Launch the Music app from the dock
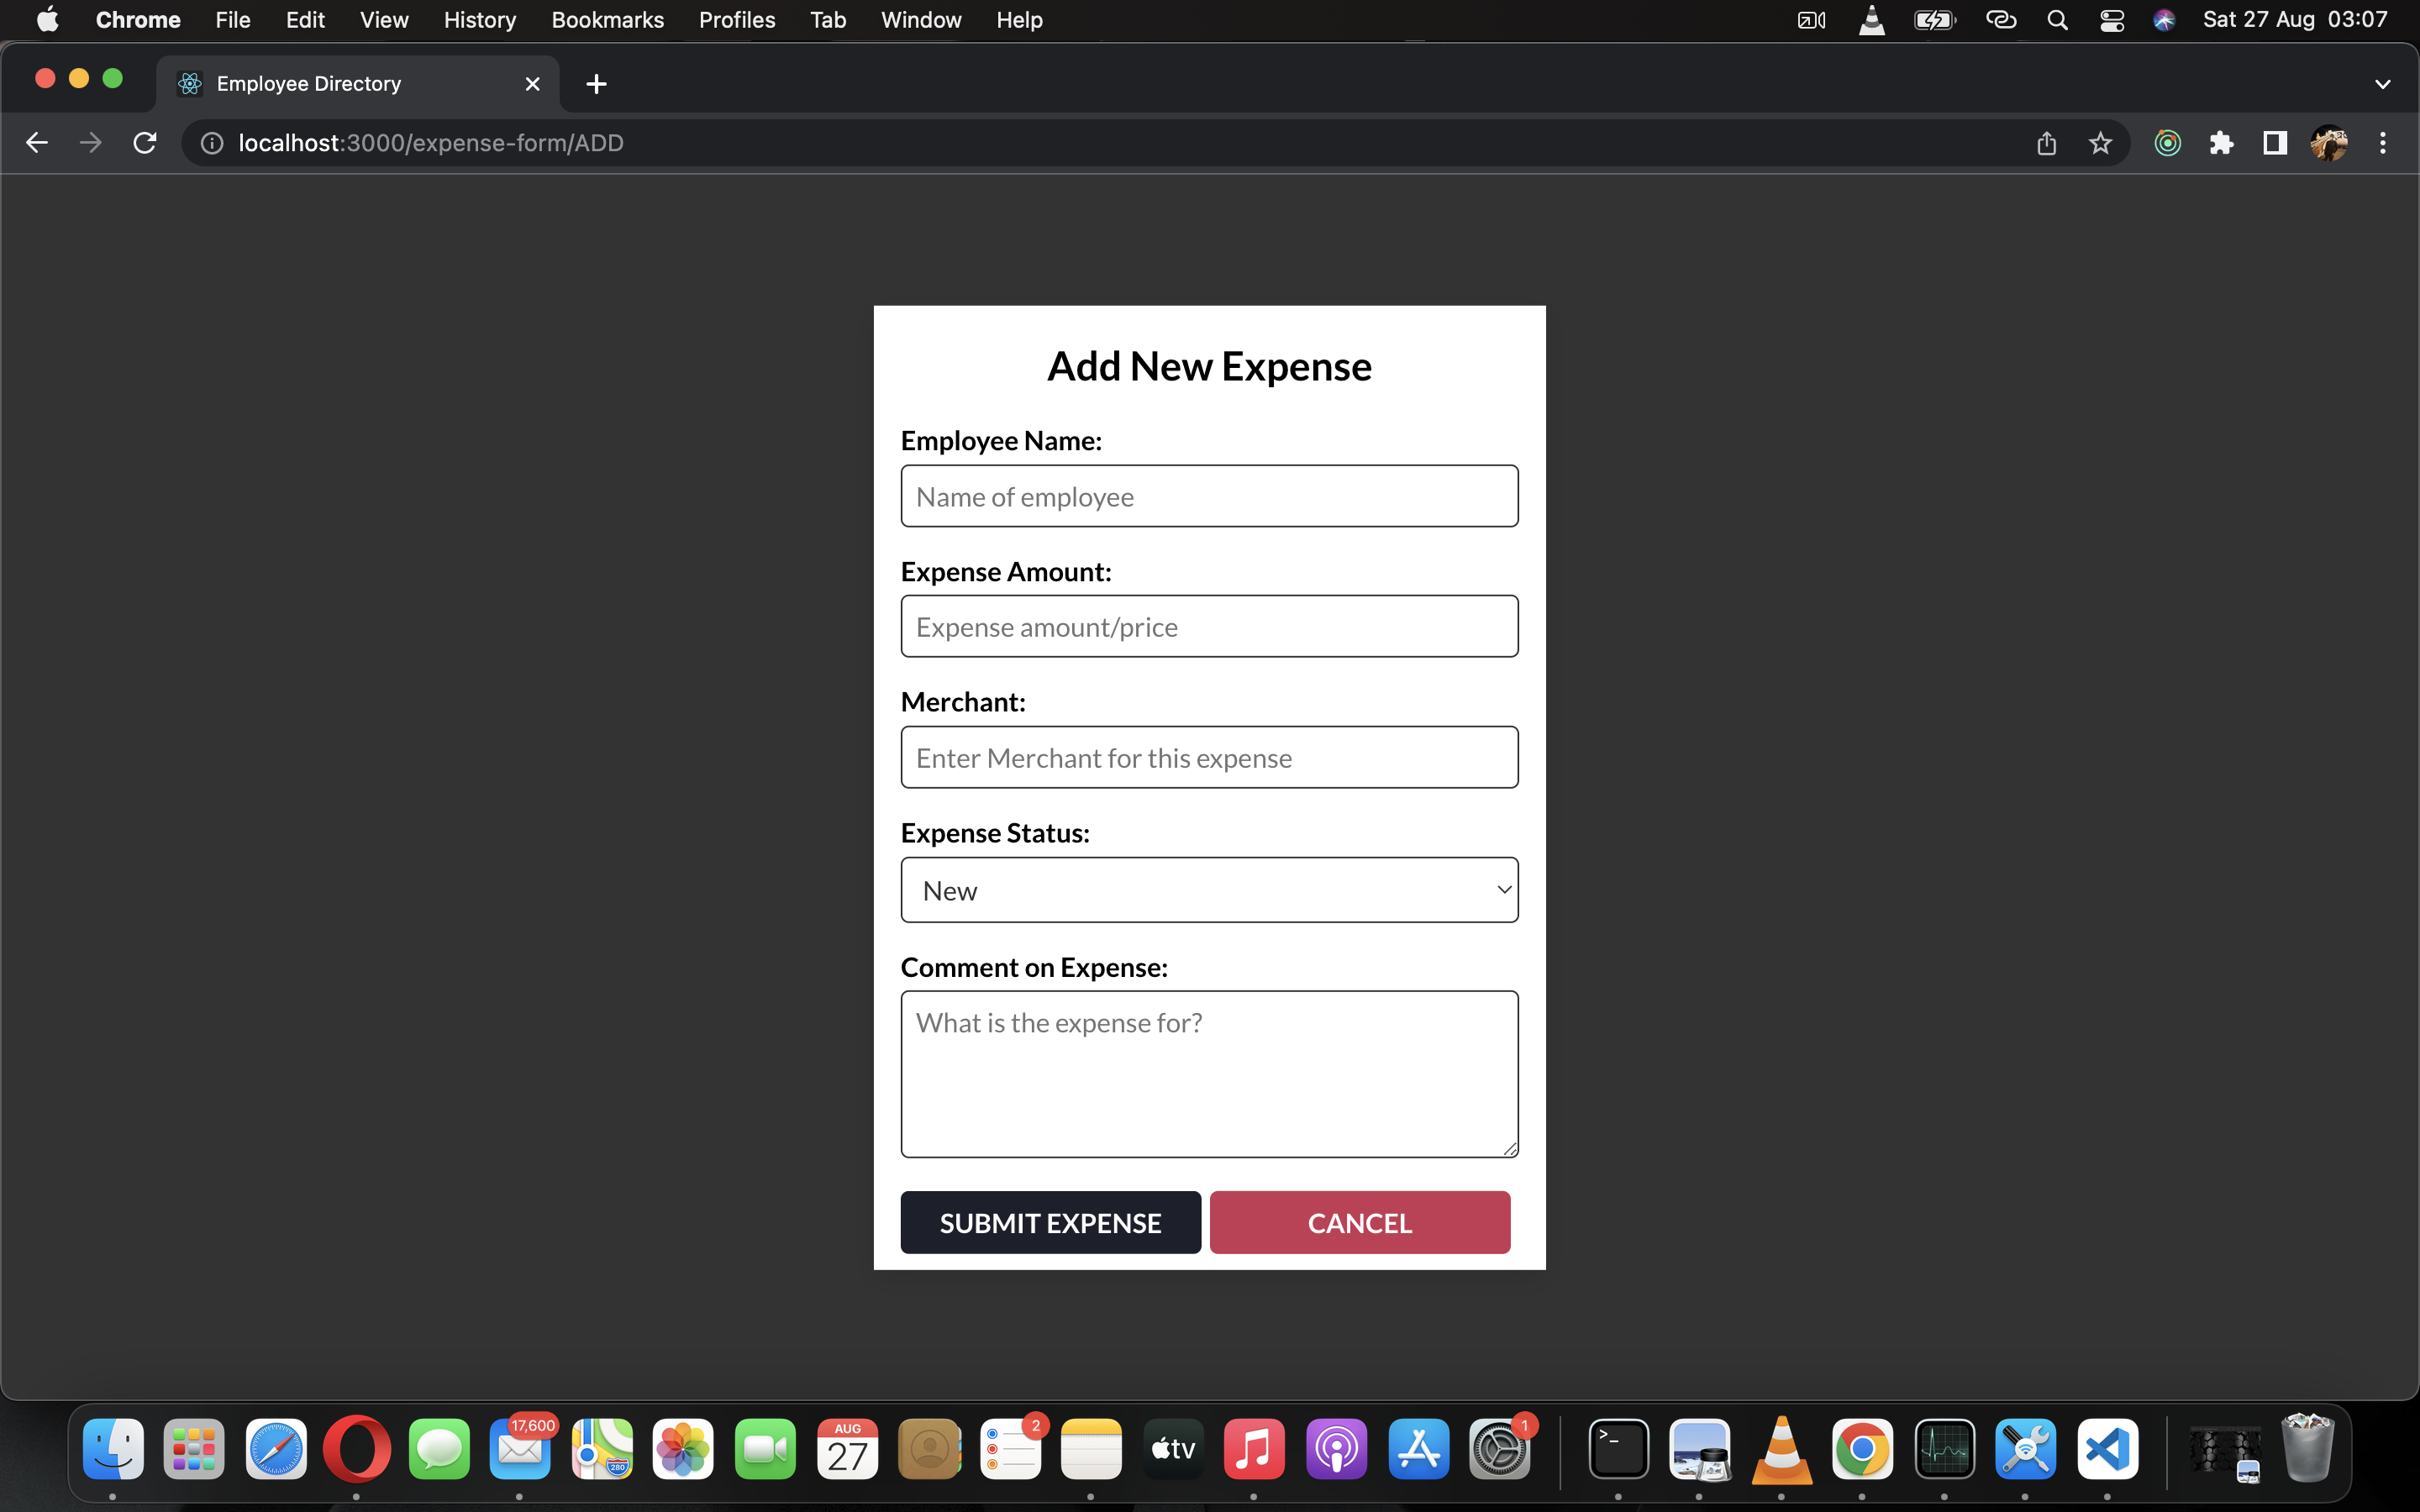2420x1512 pixels. [1254, 1448]
